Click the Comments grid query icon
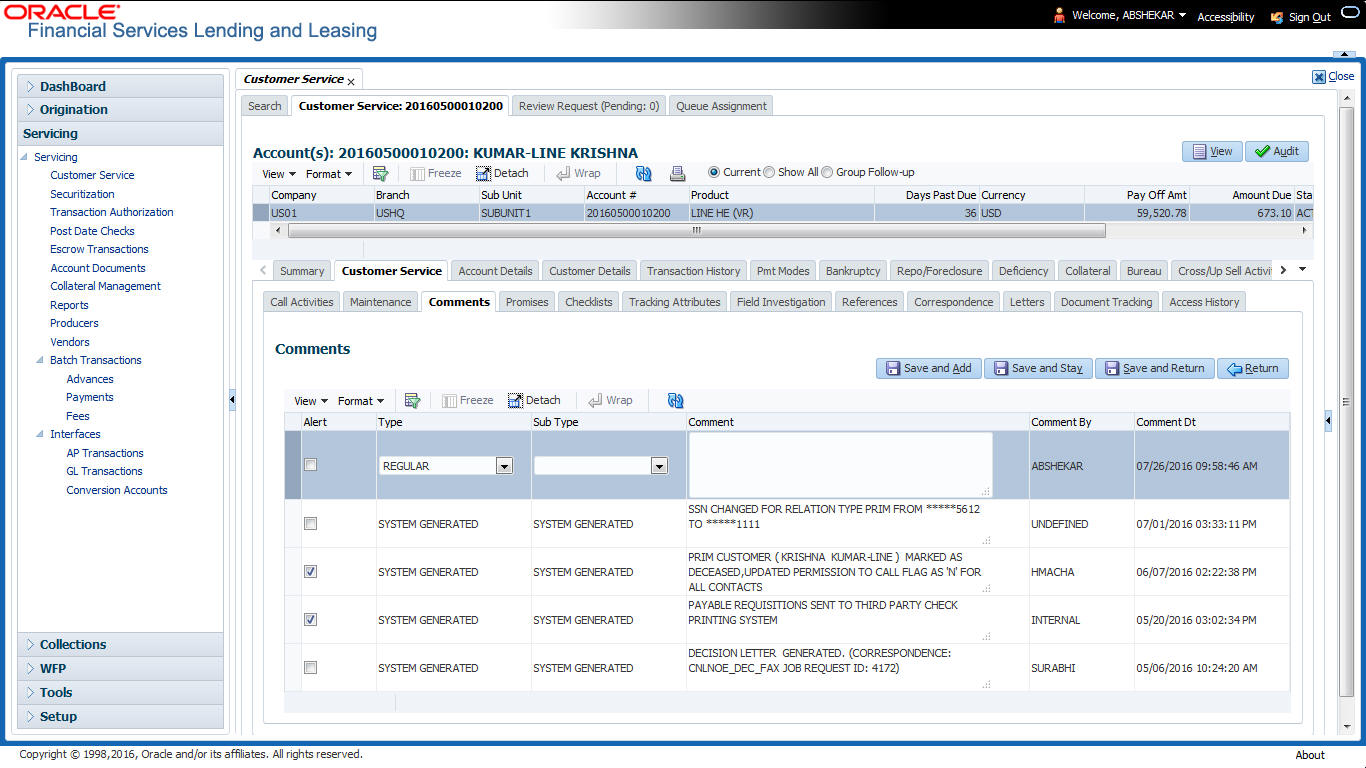 [412, 400]
